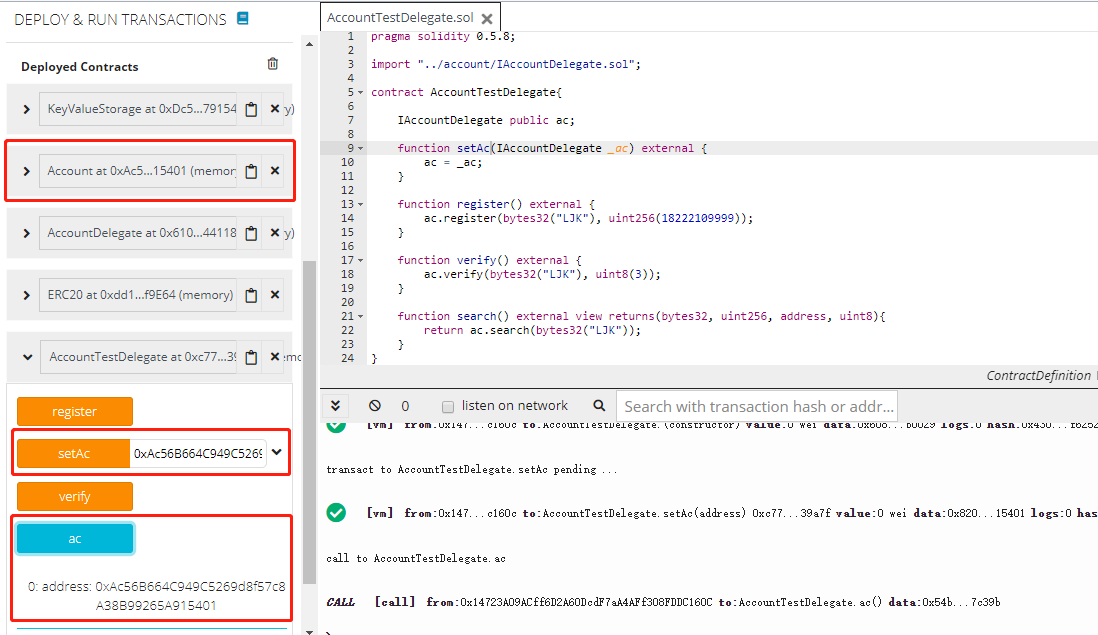Fold the contract definition at line 5

coord(361,92)
